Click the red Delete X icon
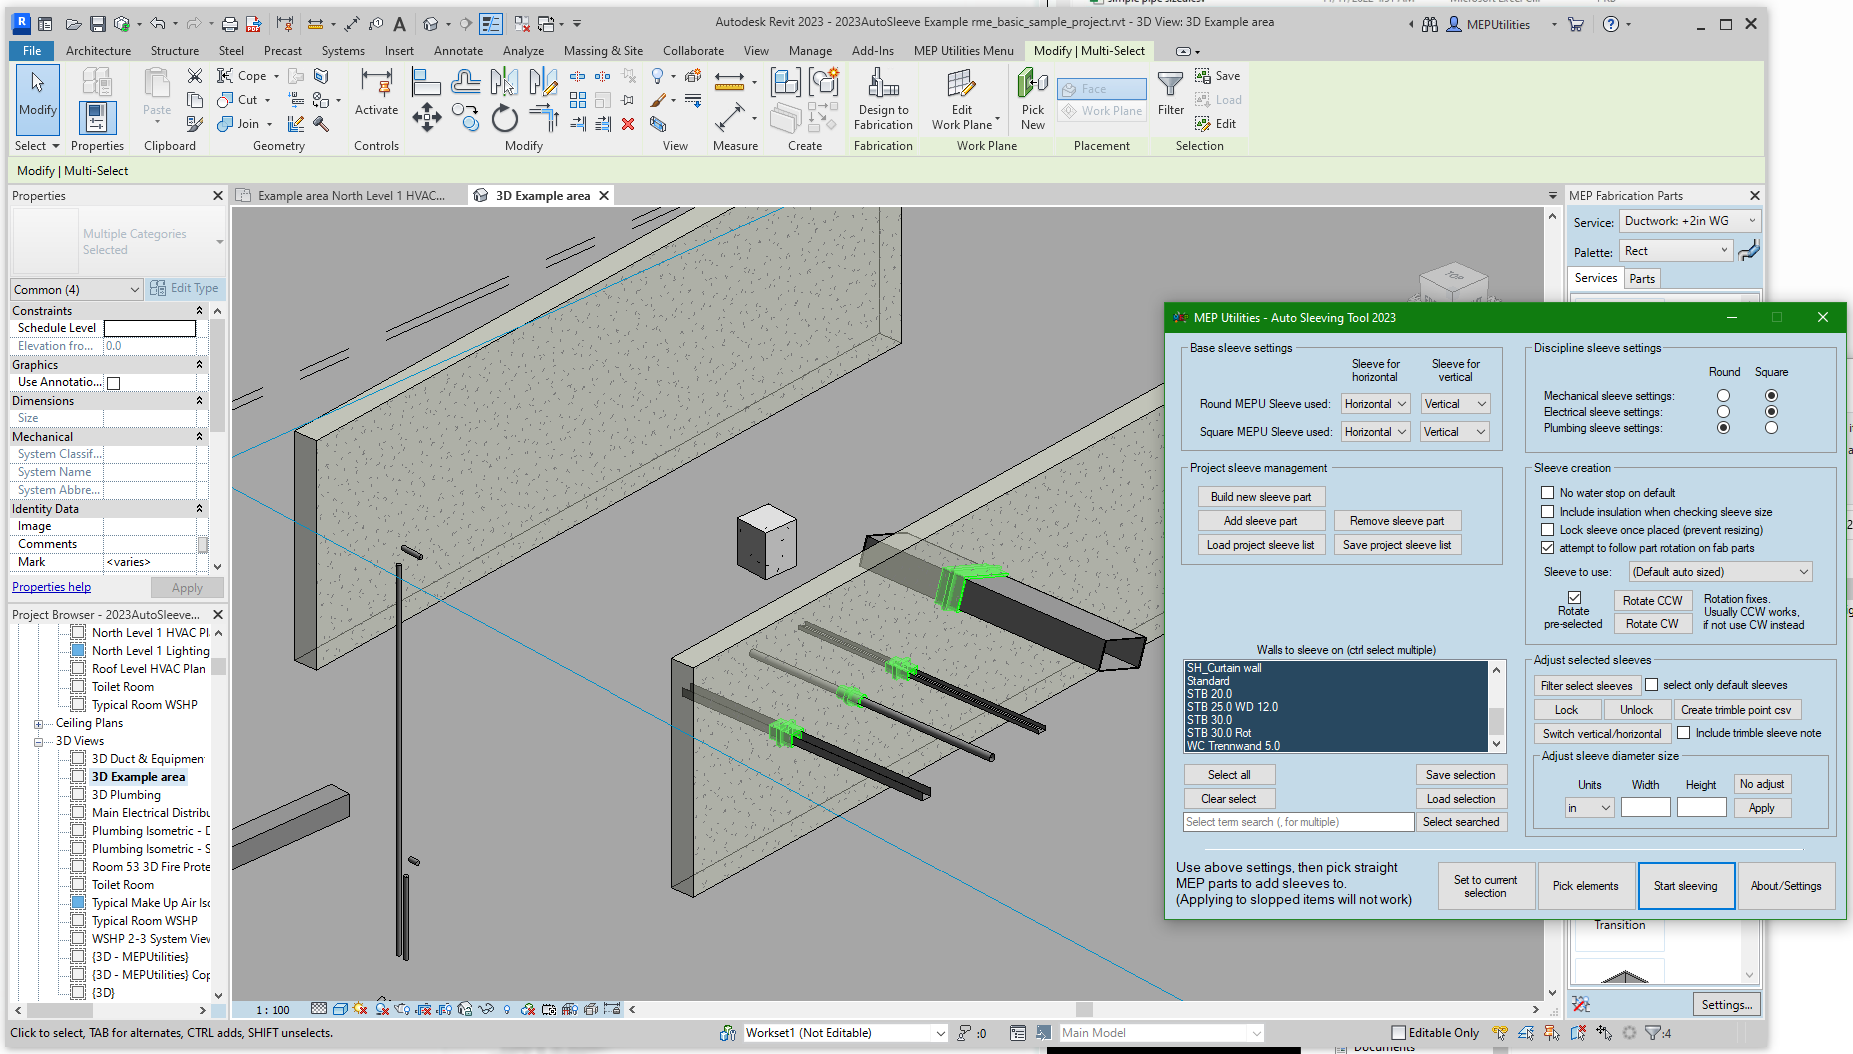Viewport: 1853px width, 1054px height. tap(628, 124)
